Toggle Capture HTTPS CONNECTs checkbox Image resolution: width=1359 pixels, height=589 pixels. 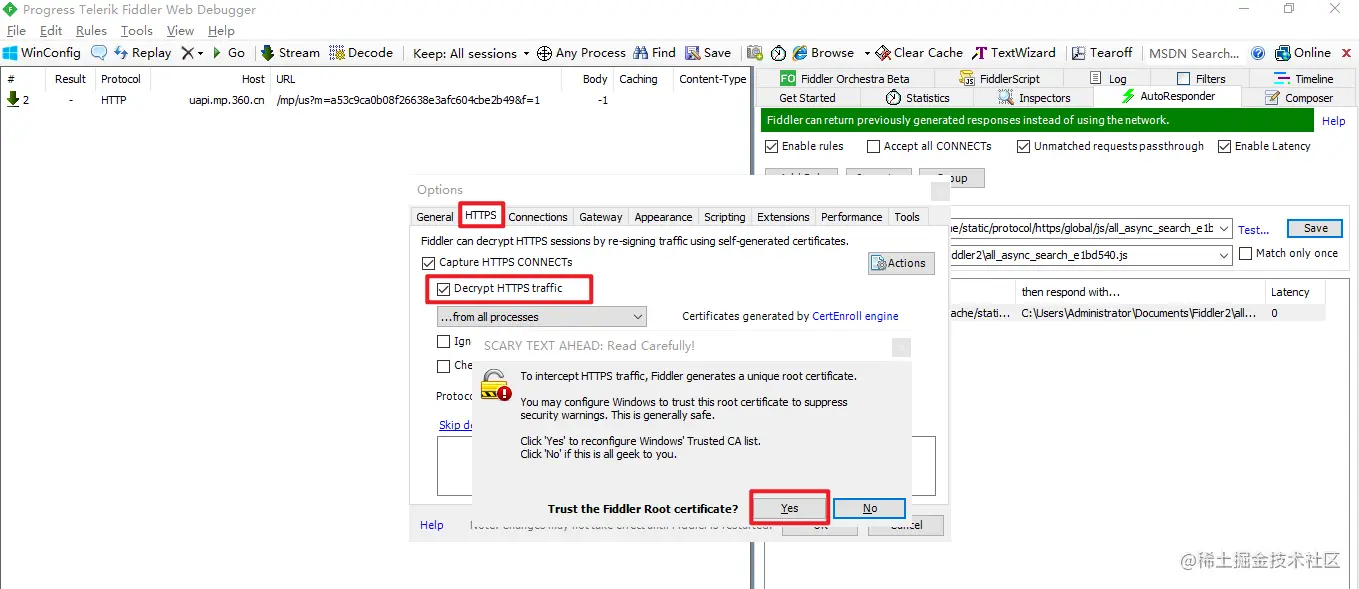click(429, 262)
